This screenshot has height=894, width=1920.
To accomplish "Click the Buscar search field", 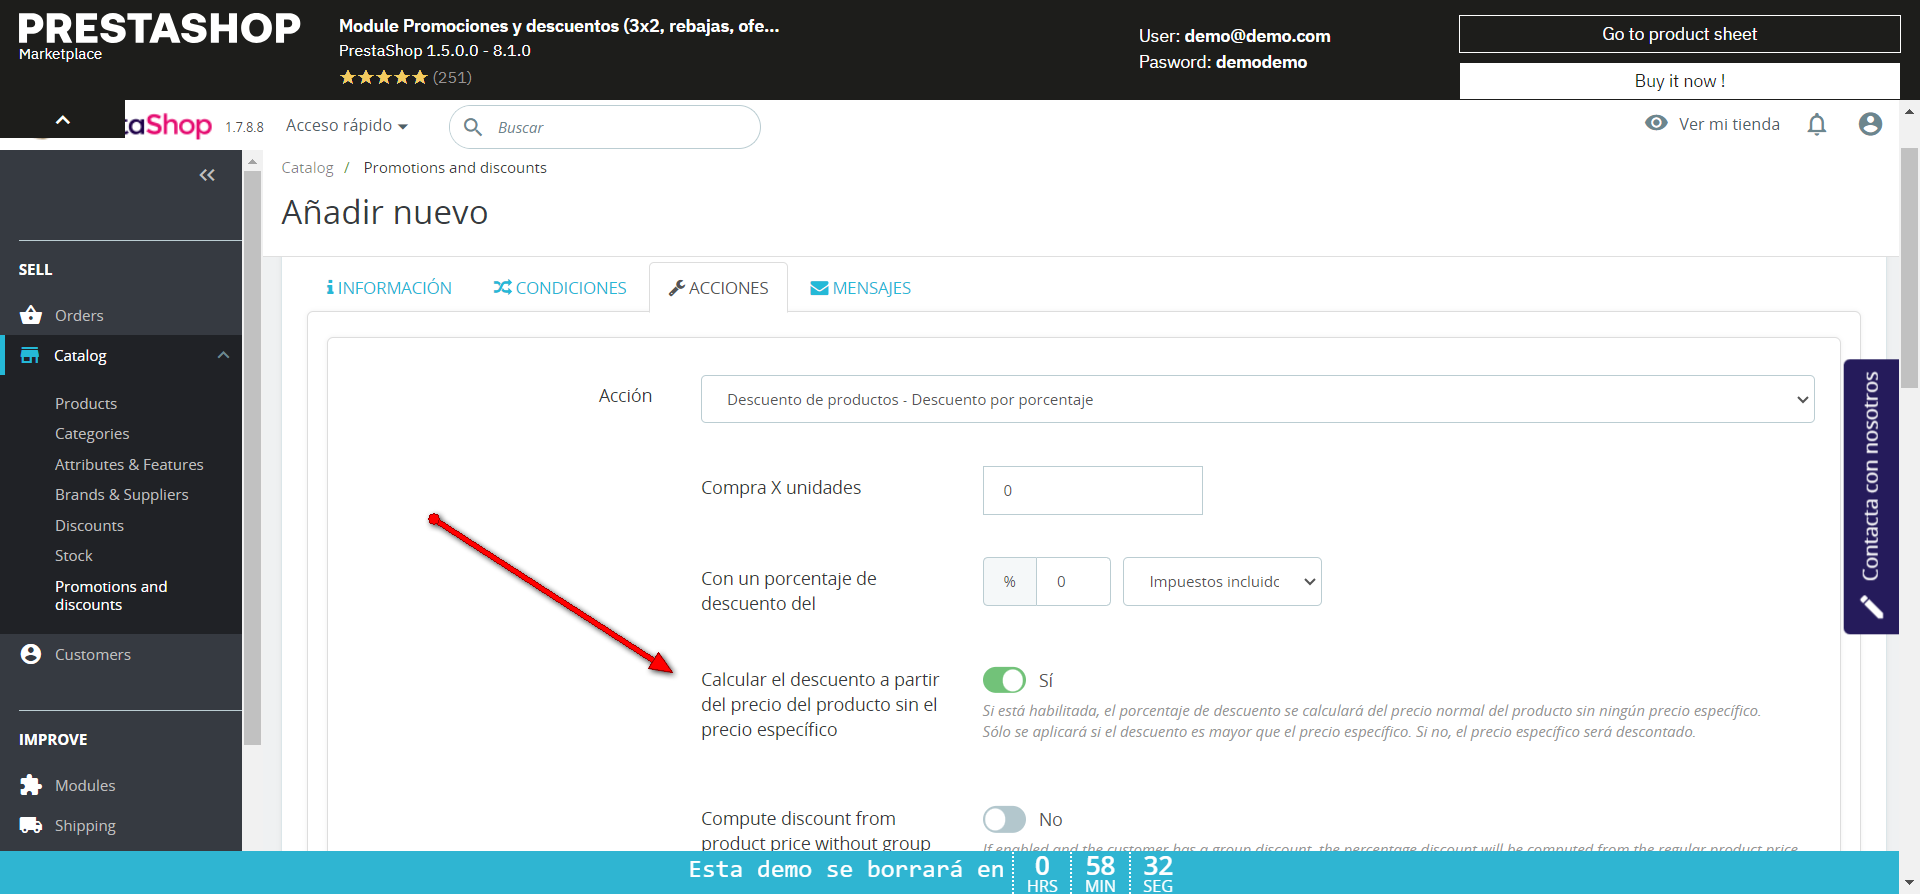I will 605,127.
